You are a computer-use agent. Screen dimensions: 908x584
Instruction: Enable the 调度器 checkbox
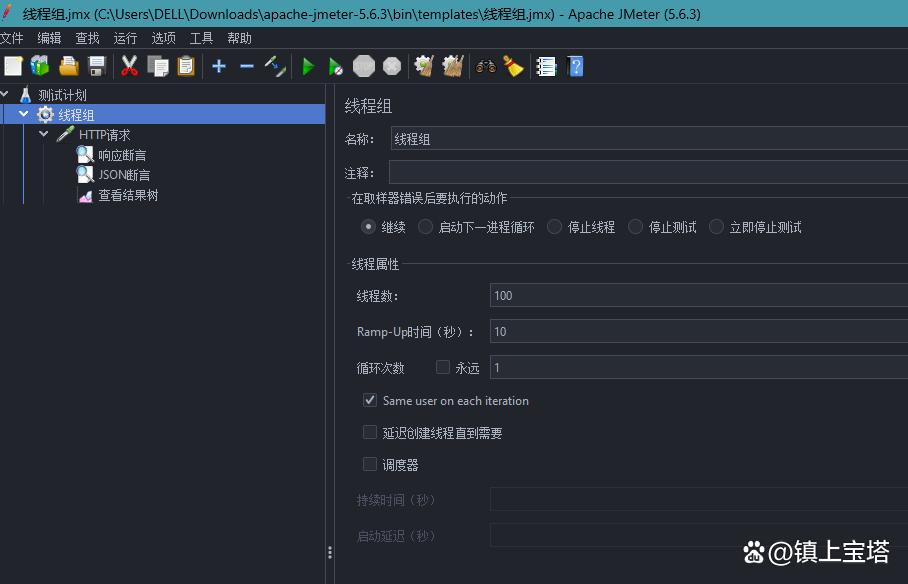[x=369, y=463]
